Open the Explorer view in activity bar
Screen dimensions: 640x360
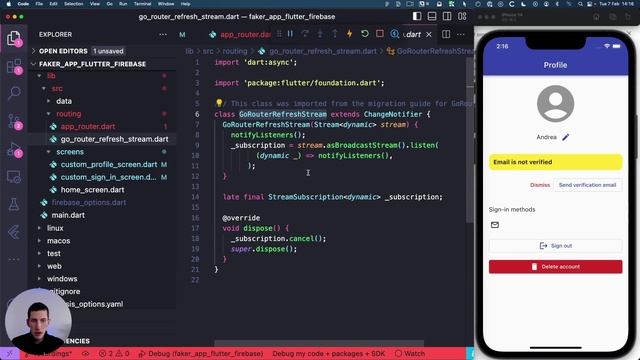tap(14, 39)
